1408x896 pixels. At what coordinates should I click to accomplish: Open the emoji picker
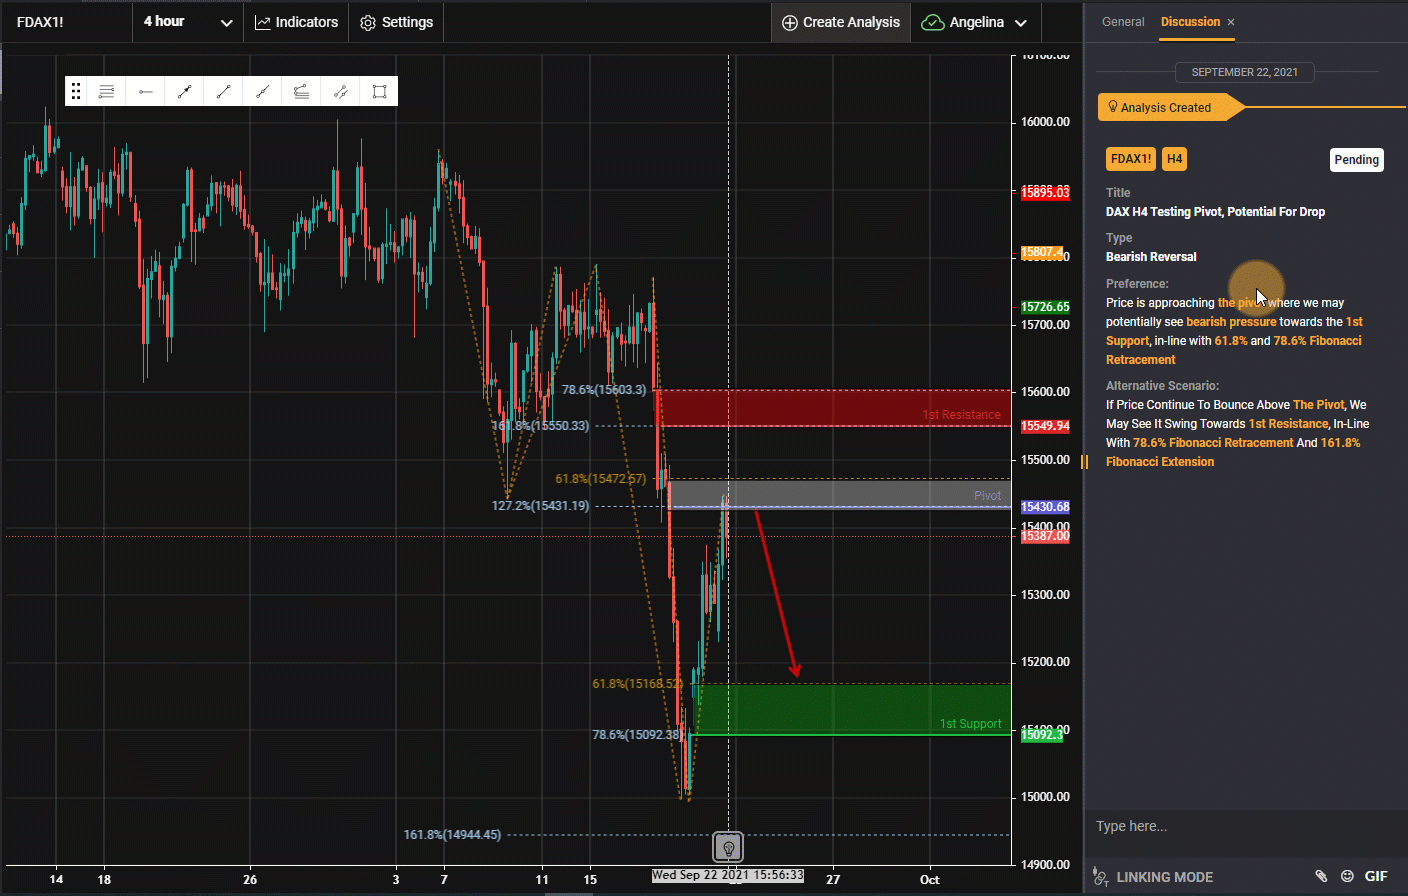tap(1347, 876)
